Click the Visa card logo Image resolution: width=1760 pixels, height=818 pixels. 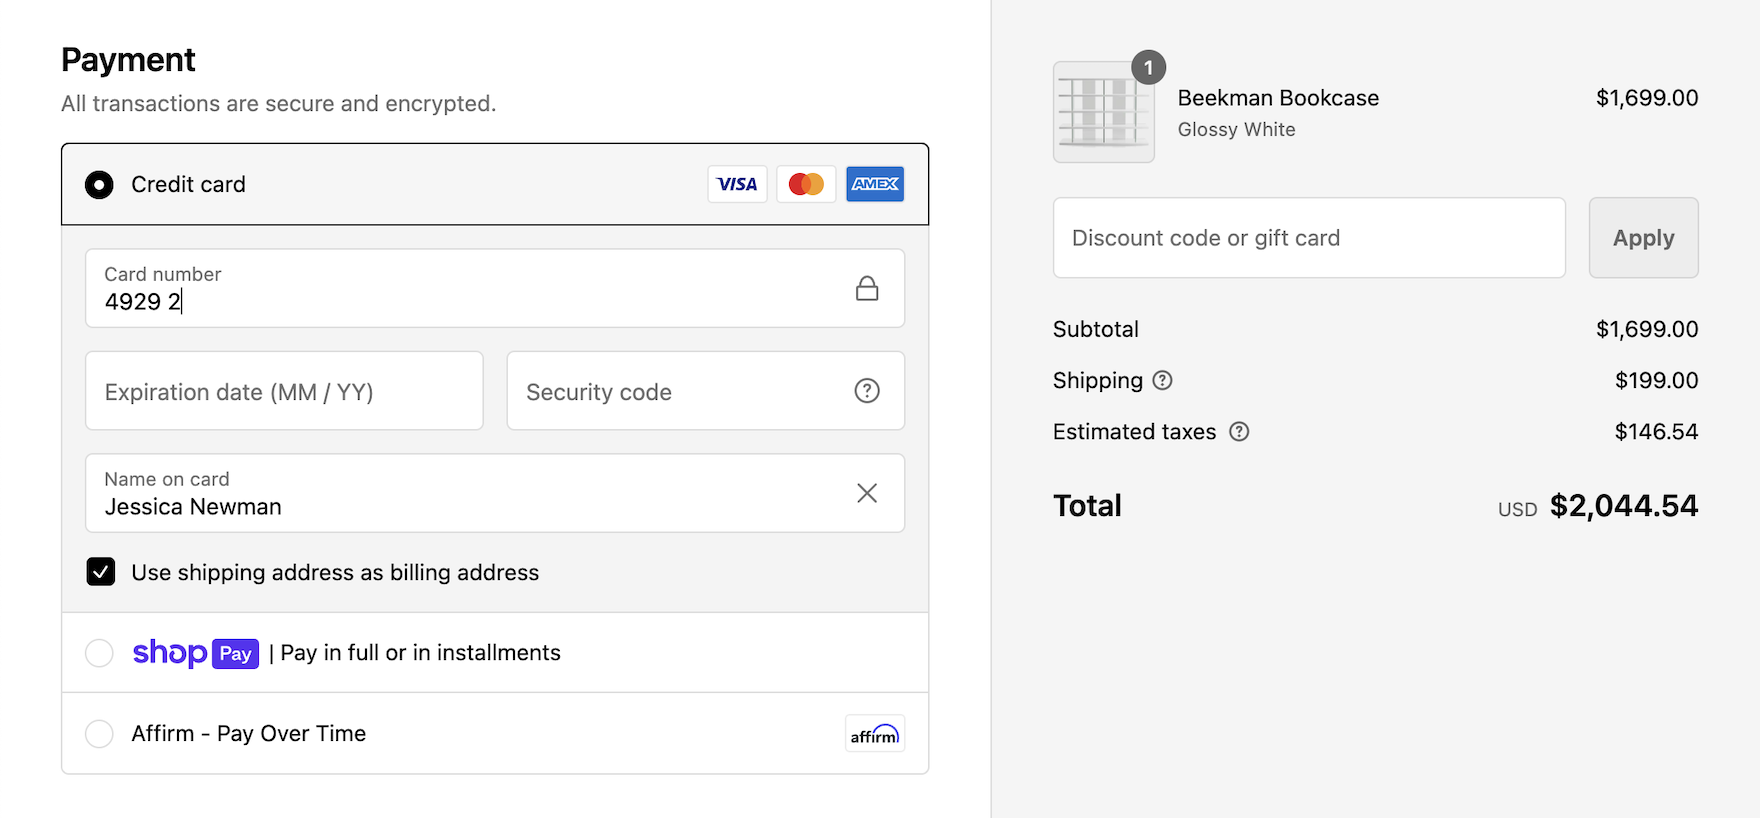point(737,184)
